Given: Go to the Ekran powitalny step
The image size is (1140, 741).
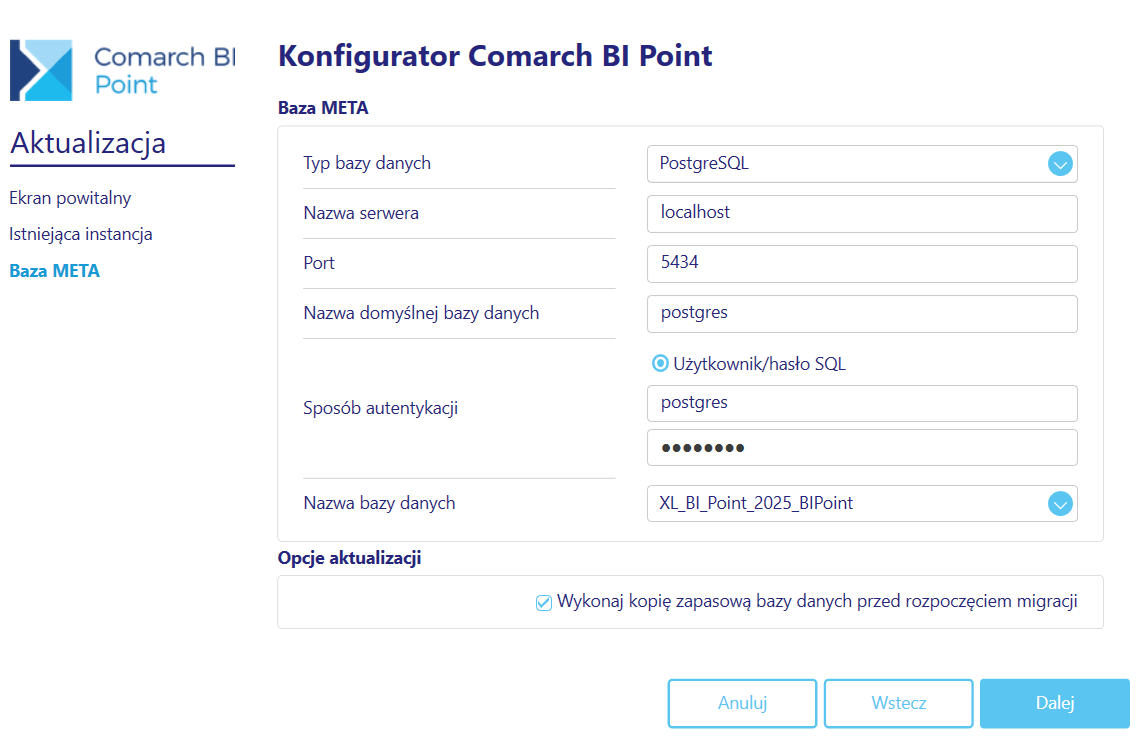Looking at the screenshot, I should pos(70,198).
